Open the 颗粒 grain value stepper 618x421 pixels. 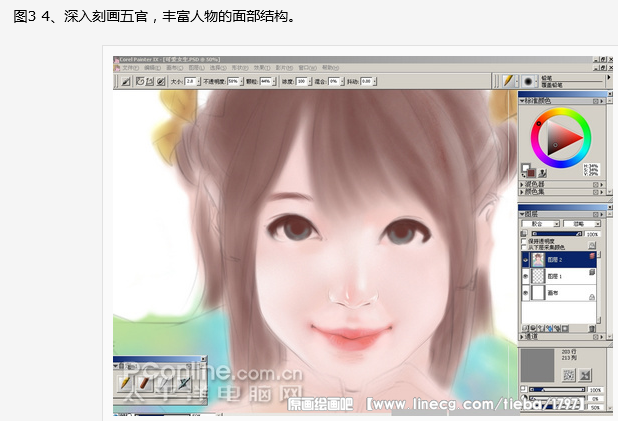(274, 82)
